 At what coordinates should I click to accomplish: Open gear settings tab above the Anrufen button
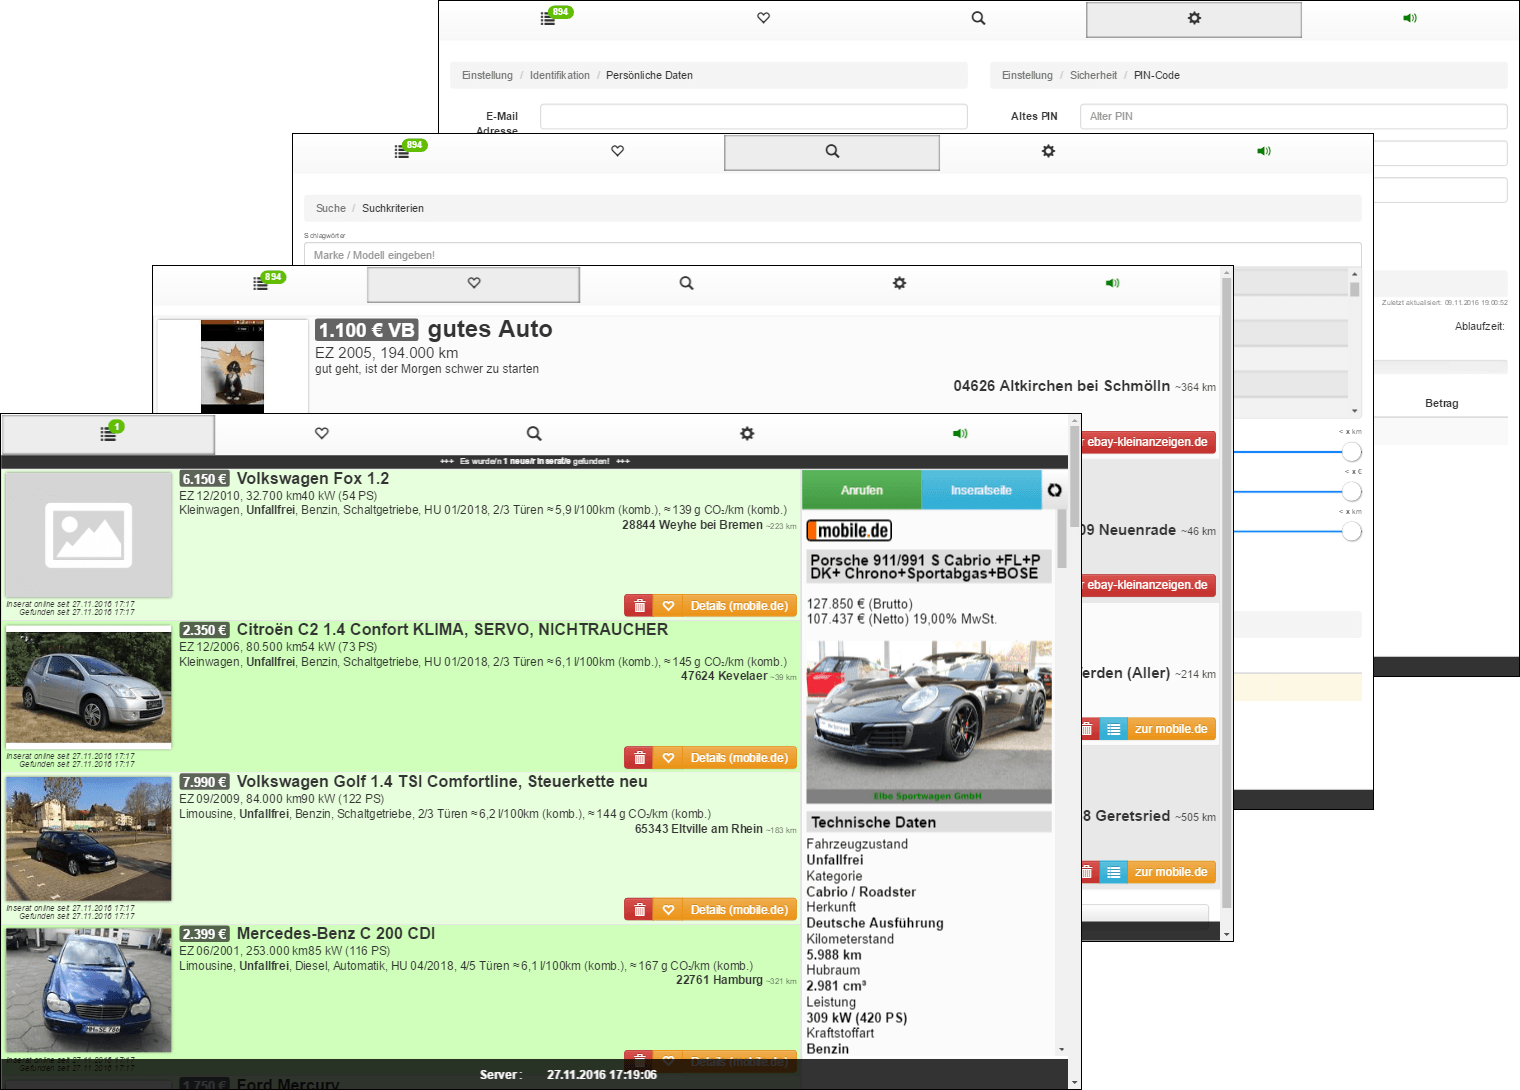pyautogui.click(x=747, y=434)
